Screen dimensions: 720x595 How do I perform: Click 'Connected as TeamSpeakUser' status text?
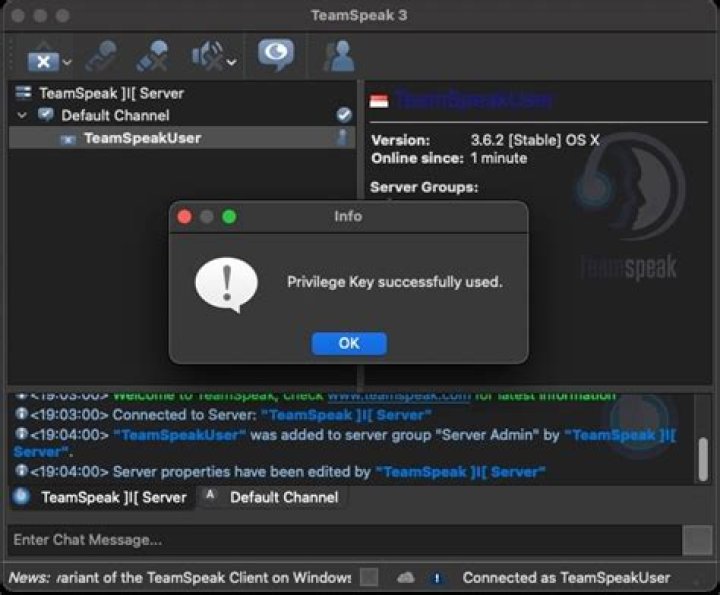pos(566,578)
